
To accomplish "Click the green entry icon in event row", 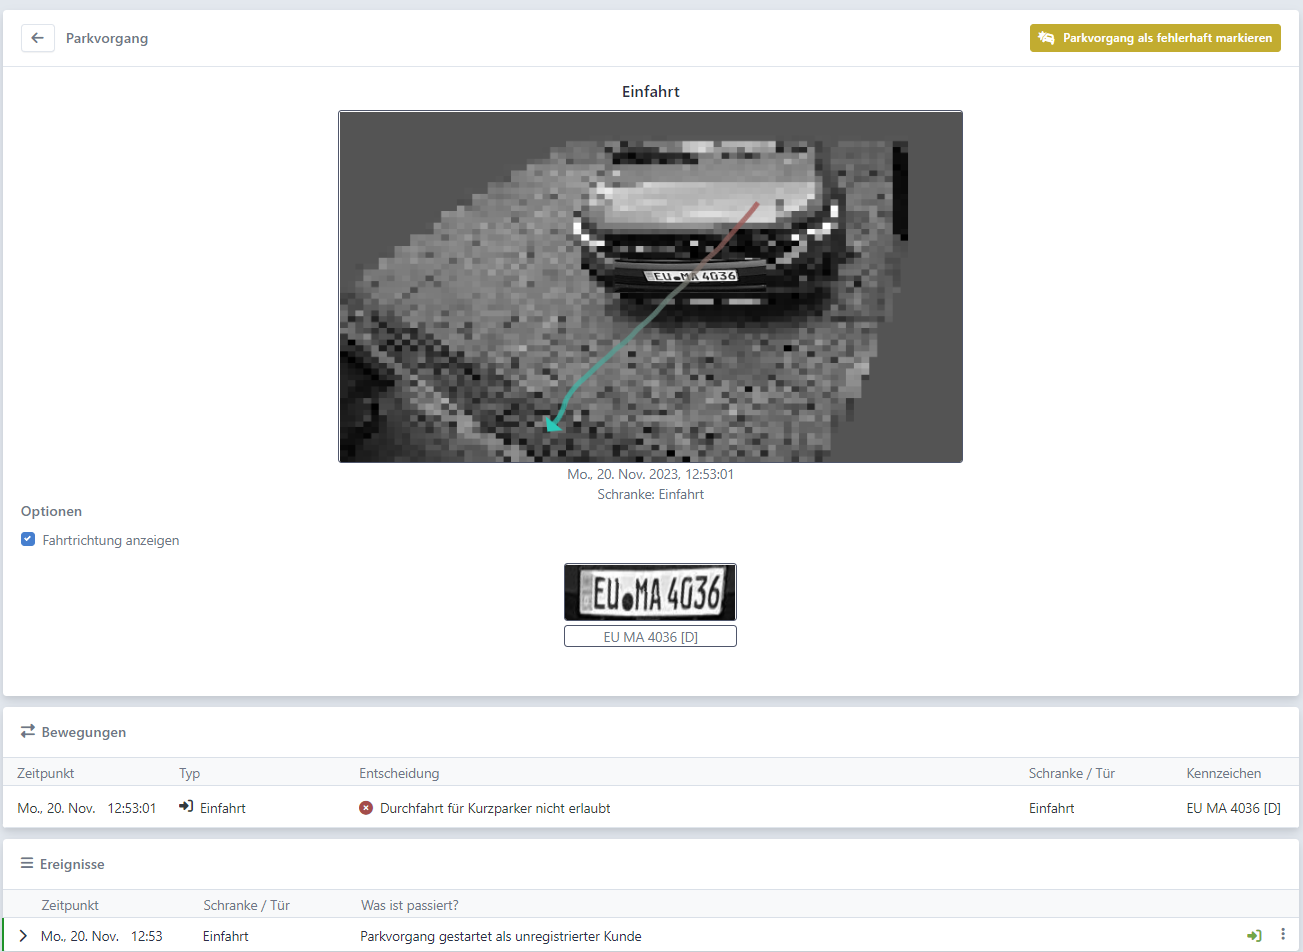I will (x=1254, y=936).
